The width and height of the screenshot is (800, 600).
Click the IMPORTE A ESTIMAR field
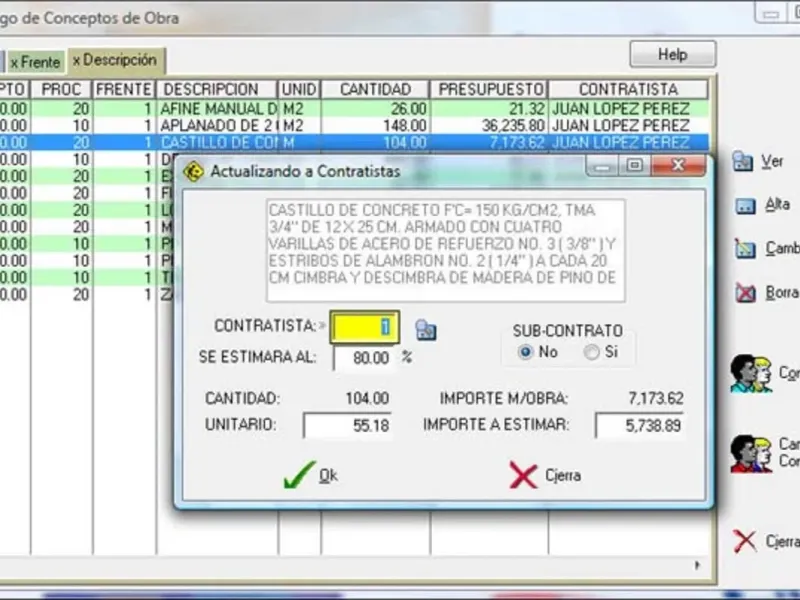pyautogui.click(x=639, y=425)
